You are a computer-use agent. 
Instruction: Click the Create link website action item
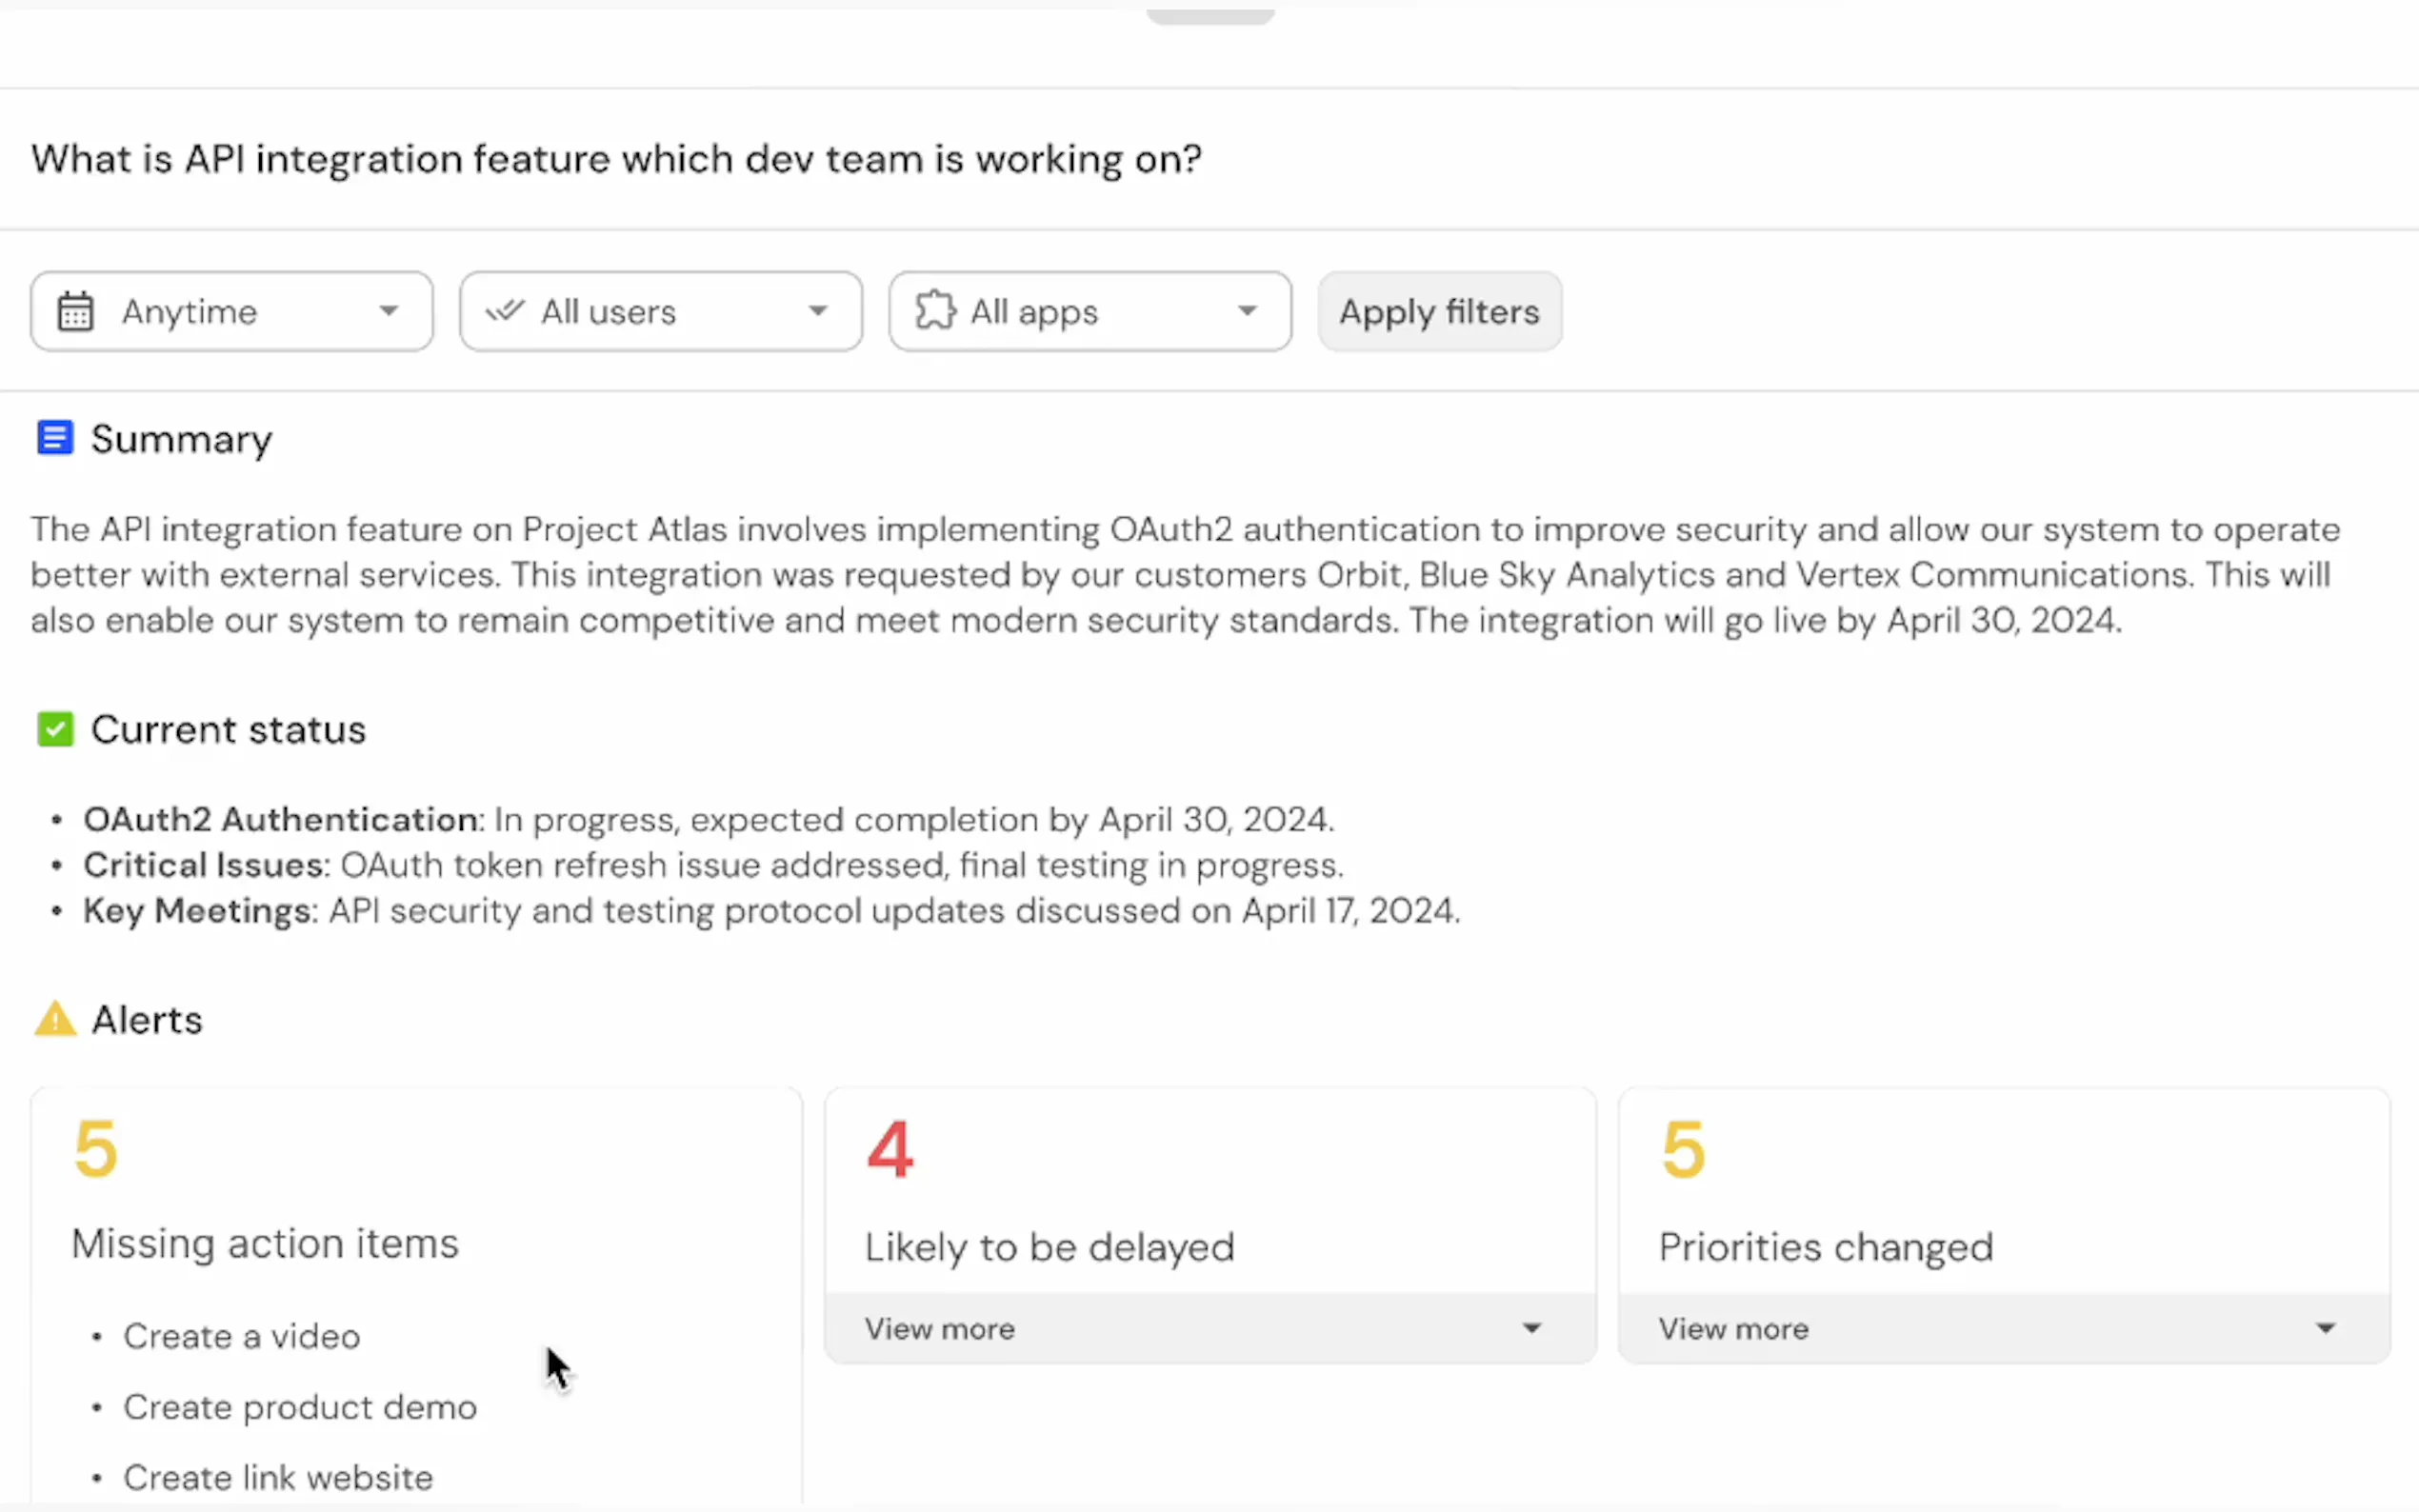pos(278,1477)
